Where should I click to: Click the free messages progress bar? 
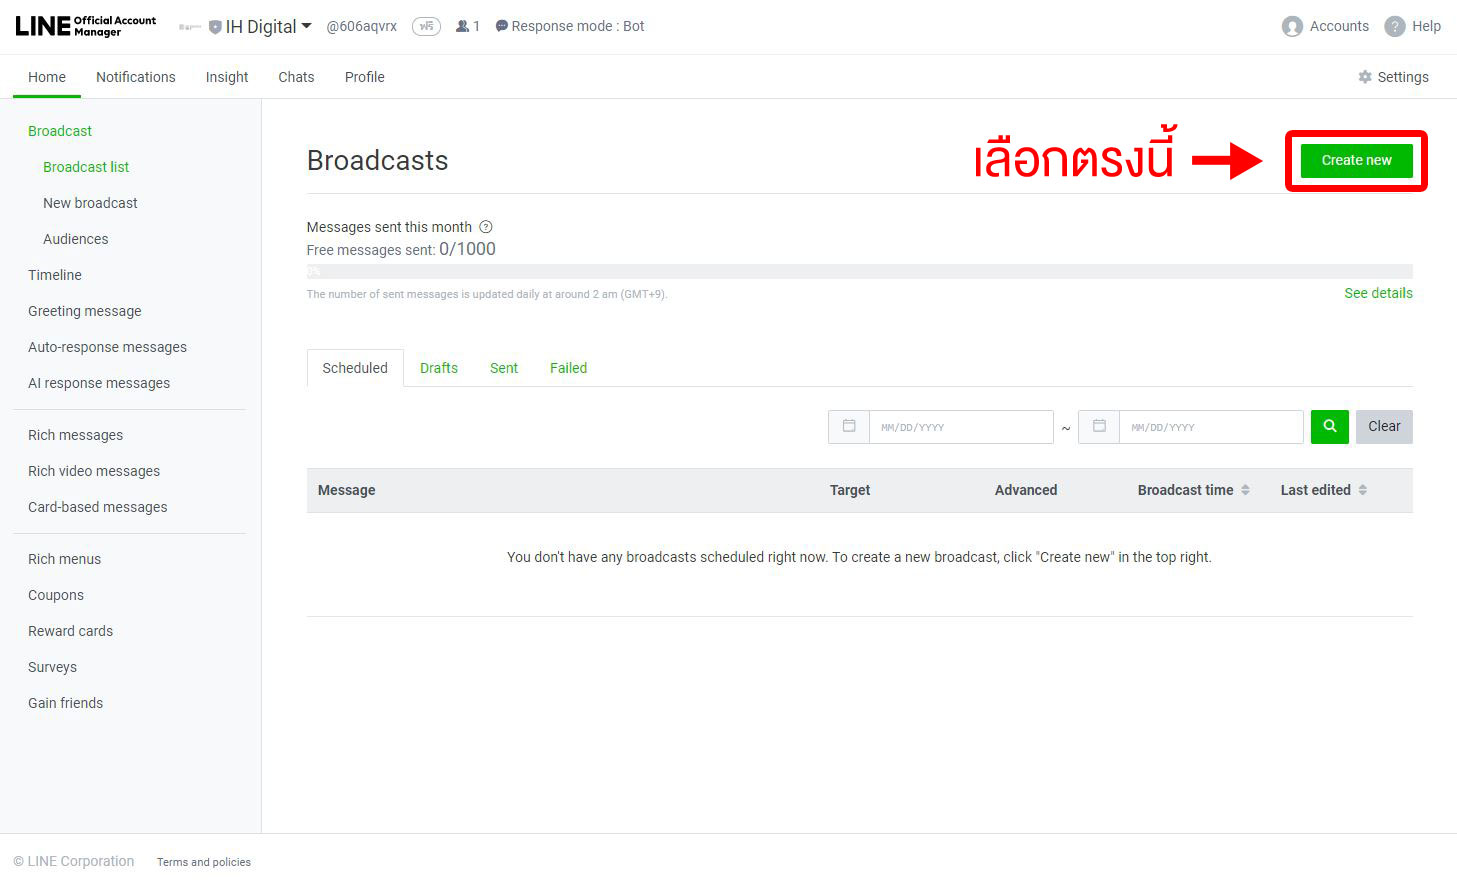coord(860,271)
